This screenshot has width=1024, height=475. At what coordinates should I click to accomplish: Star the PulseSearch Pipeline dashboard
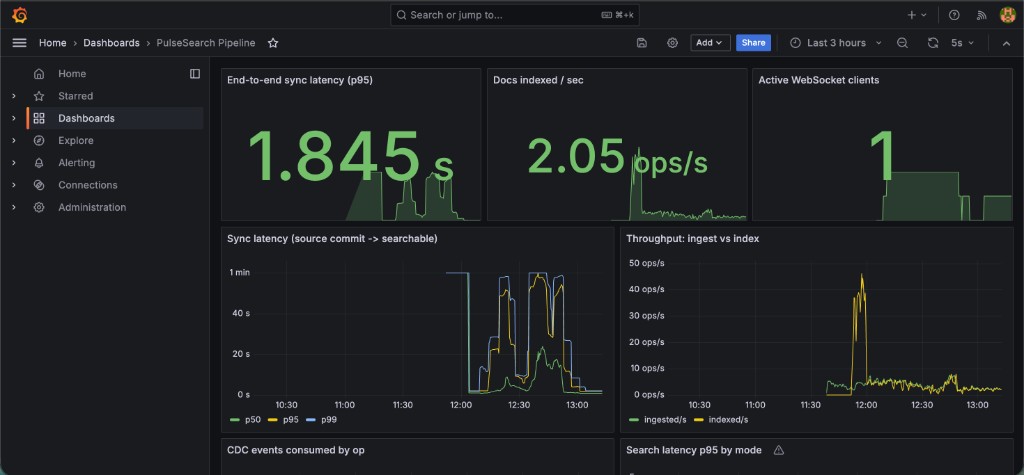(x=273, y=42)
